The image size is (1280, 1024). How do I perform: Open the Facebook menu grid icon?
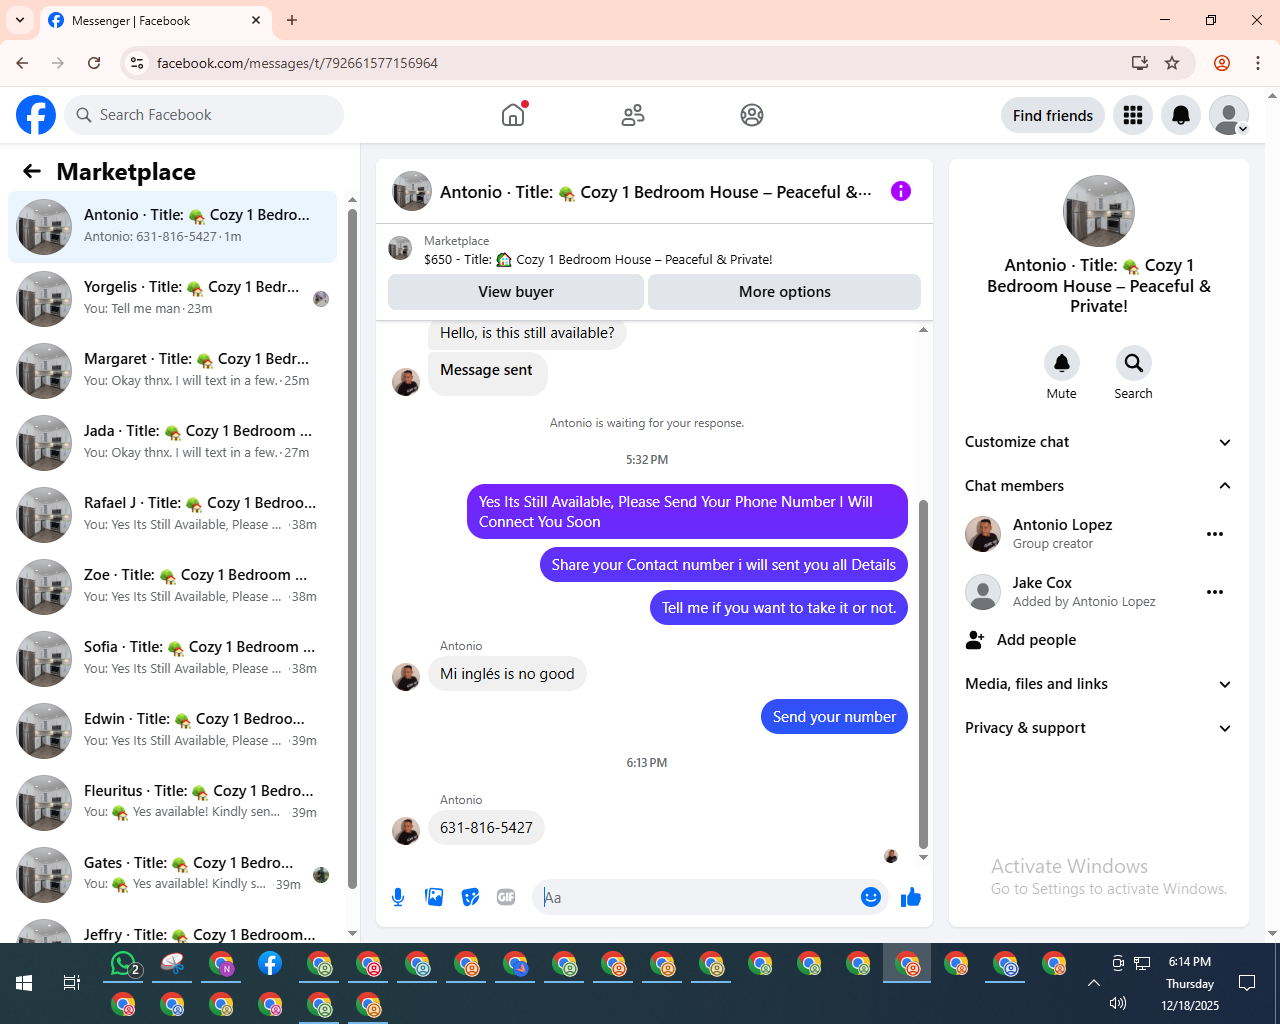tap(1133, 115)
